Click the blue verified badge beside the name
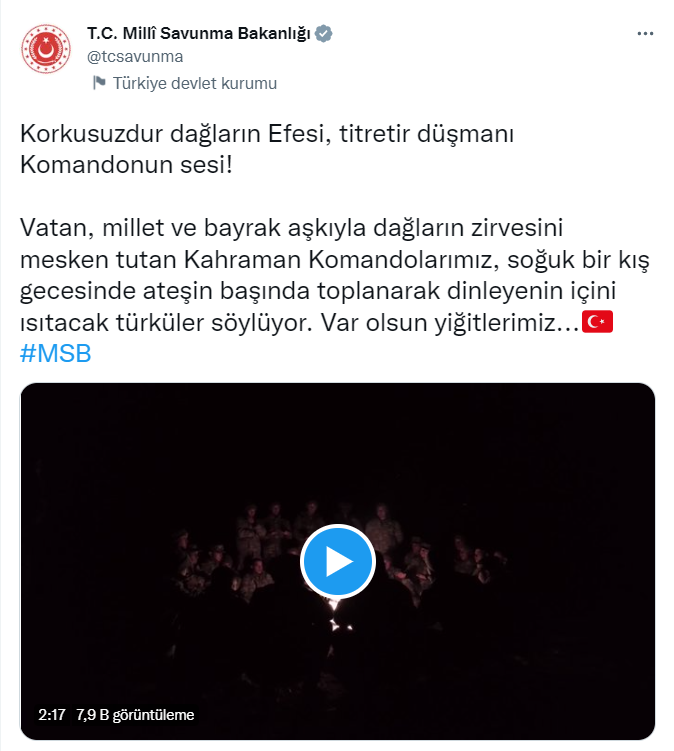 pyautogui.click(x=324, y=34)
